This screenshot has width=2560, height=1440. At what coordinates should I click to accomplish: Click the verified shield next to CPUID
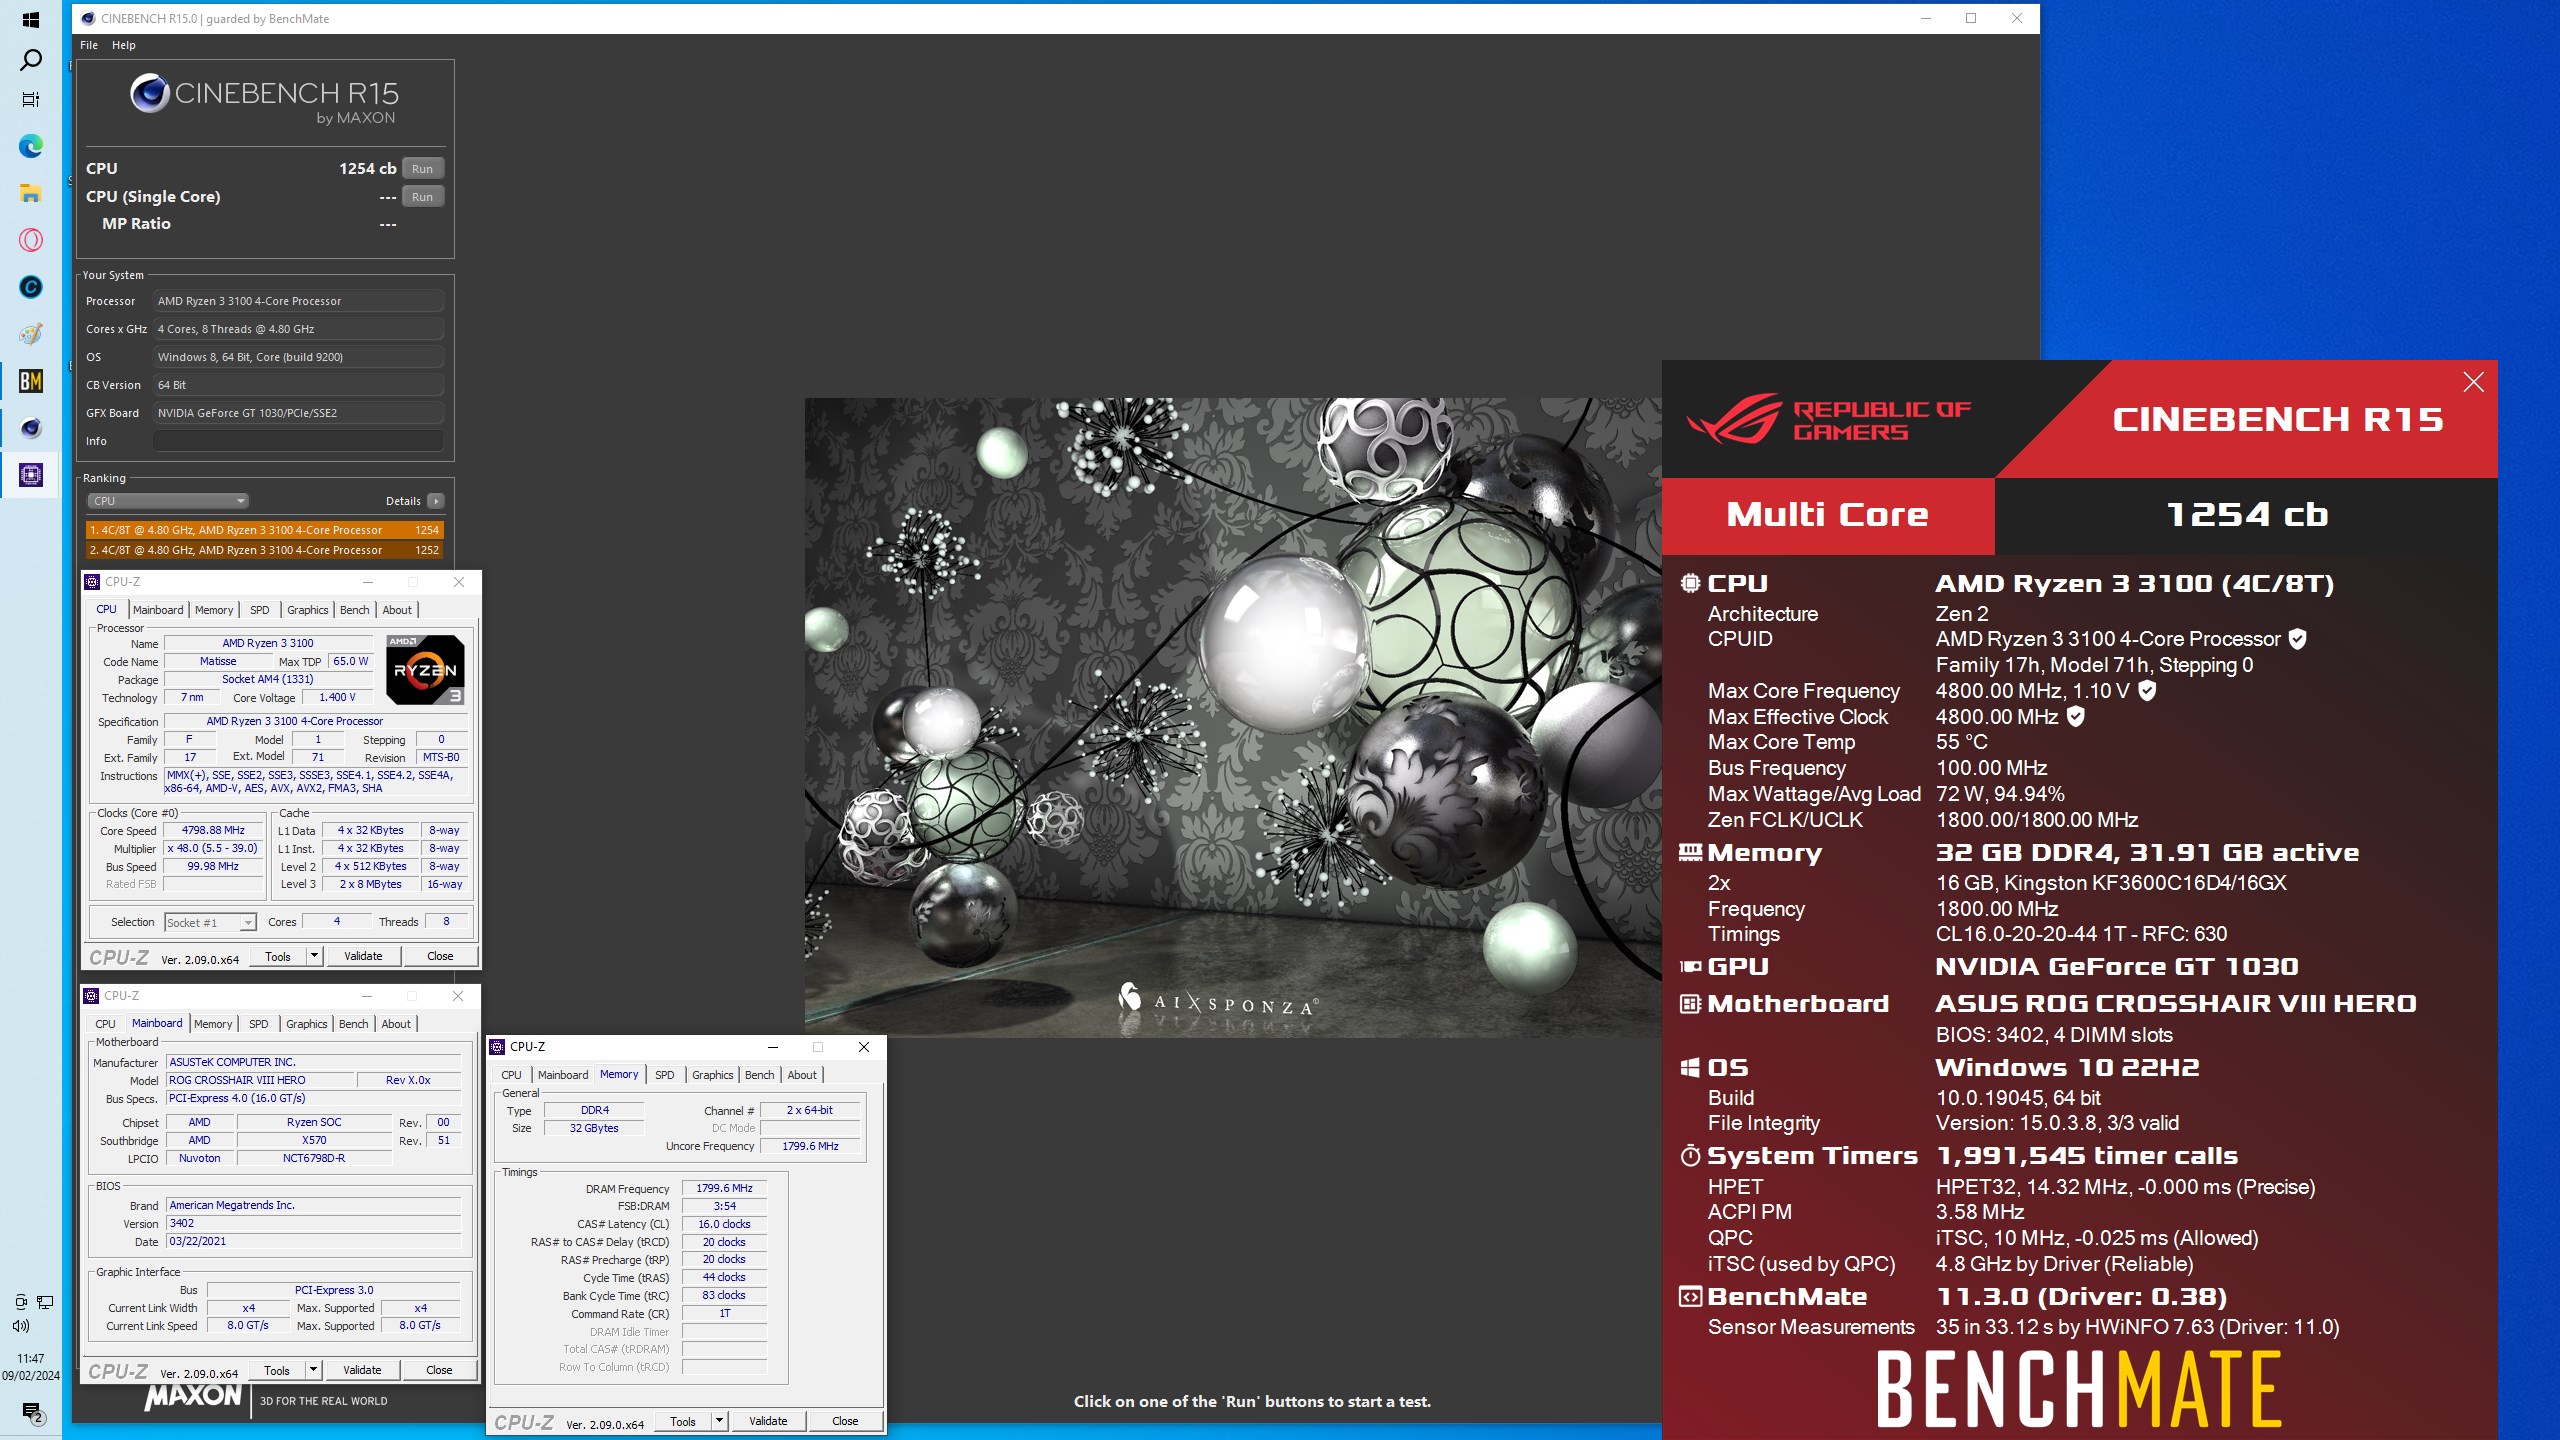click(2297, 639)
